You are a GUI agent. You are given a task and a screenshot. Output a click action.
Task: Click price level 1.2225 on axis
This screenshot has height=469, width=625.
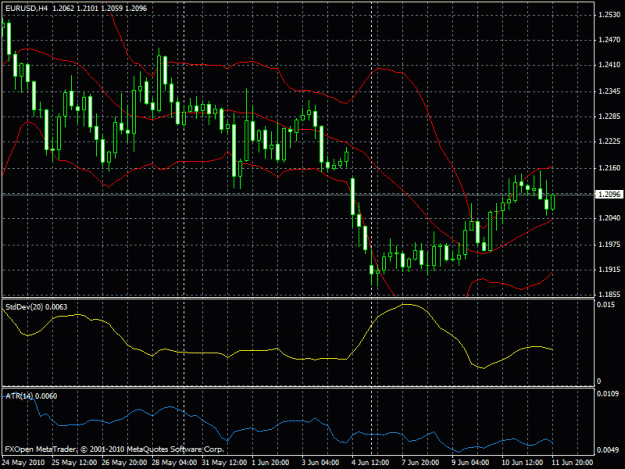[x=609, y=142]
